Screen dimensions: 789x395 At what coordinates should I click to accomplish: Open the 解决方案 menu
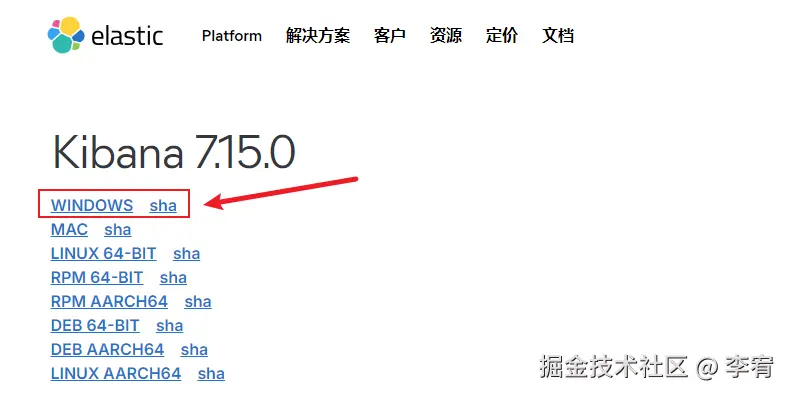pos(318,36)
